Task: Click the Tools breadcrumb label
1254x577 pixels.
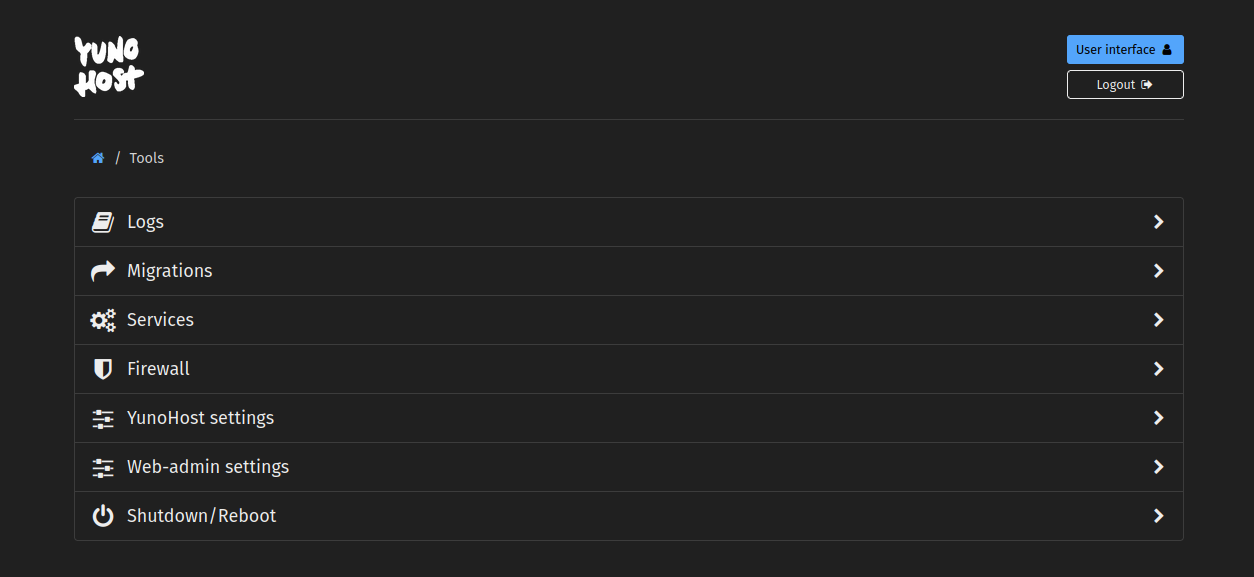Action: (x=146, y=158)
